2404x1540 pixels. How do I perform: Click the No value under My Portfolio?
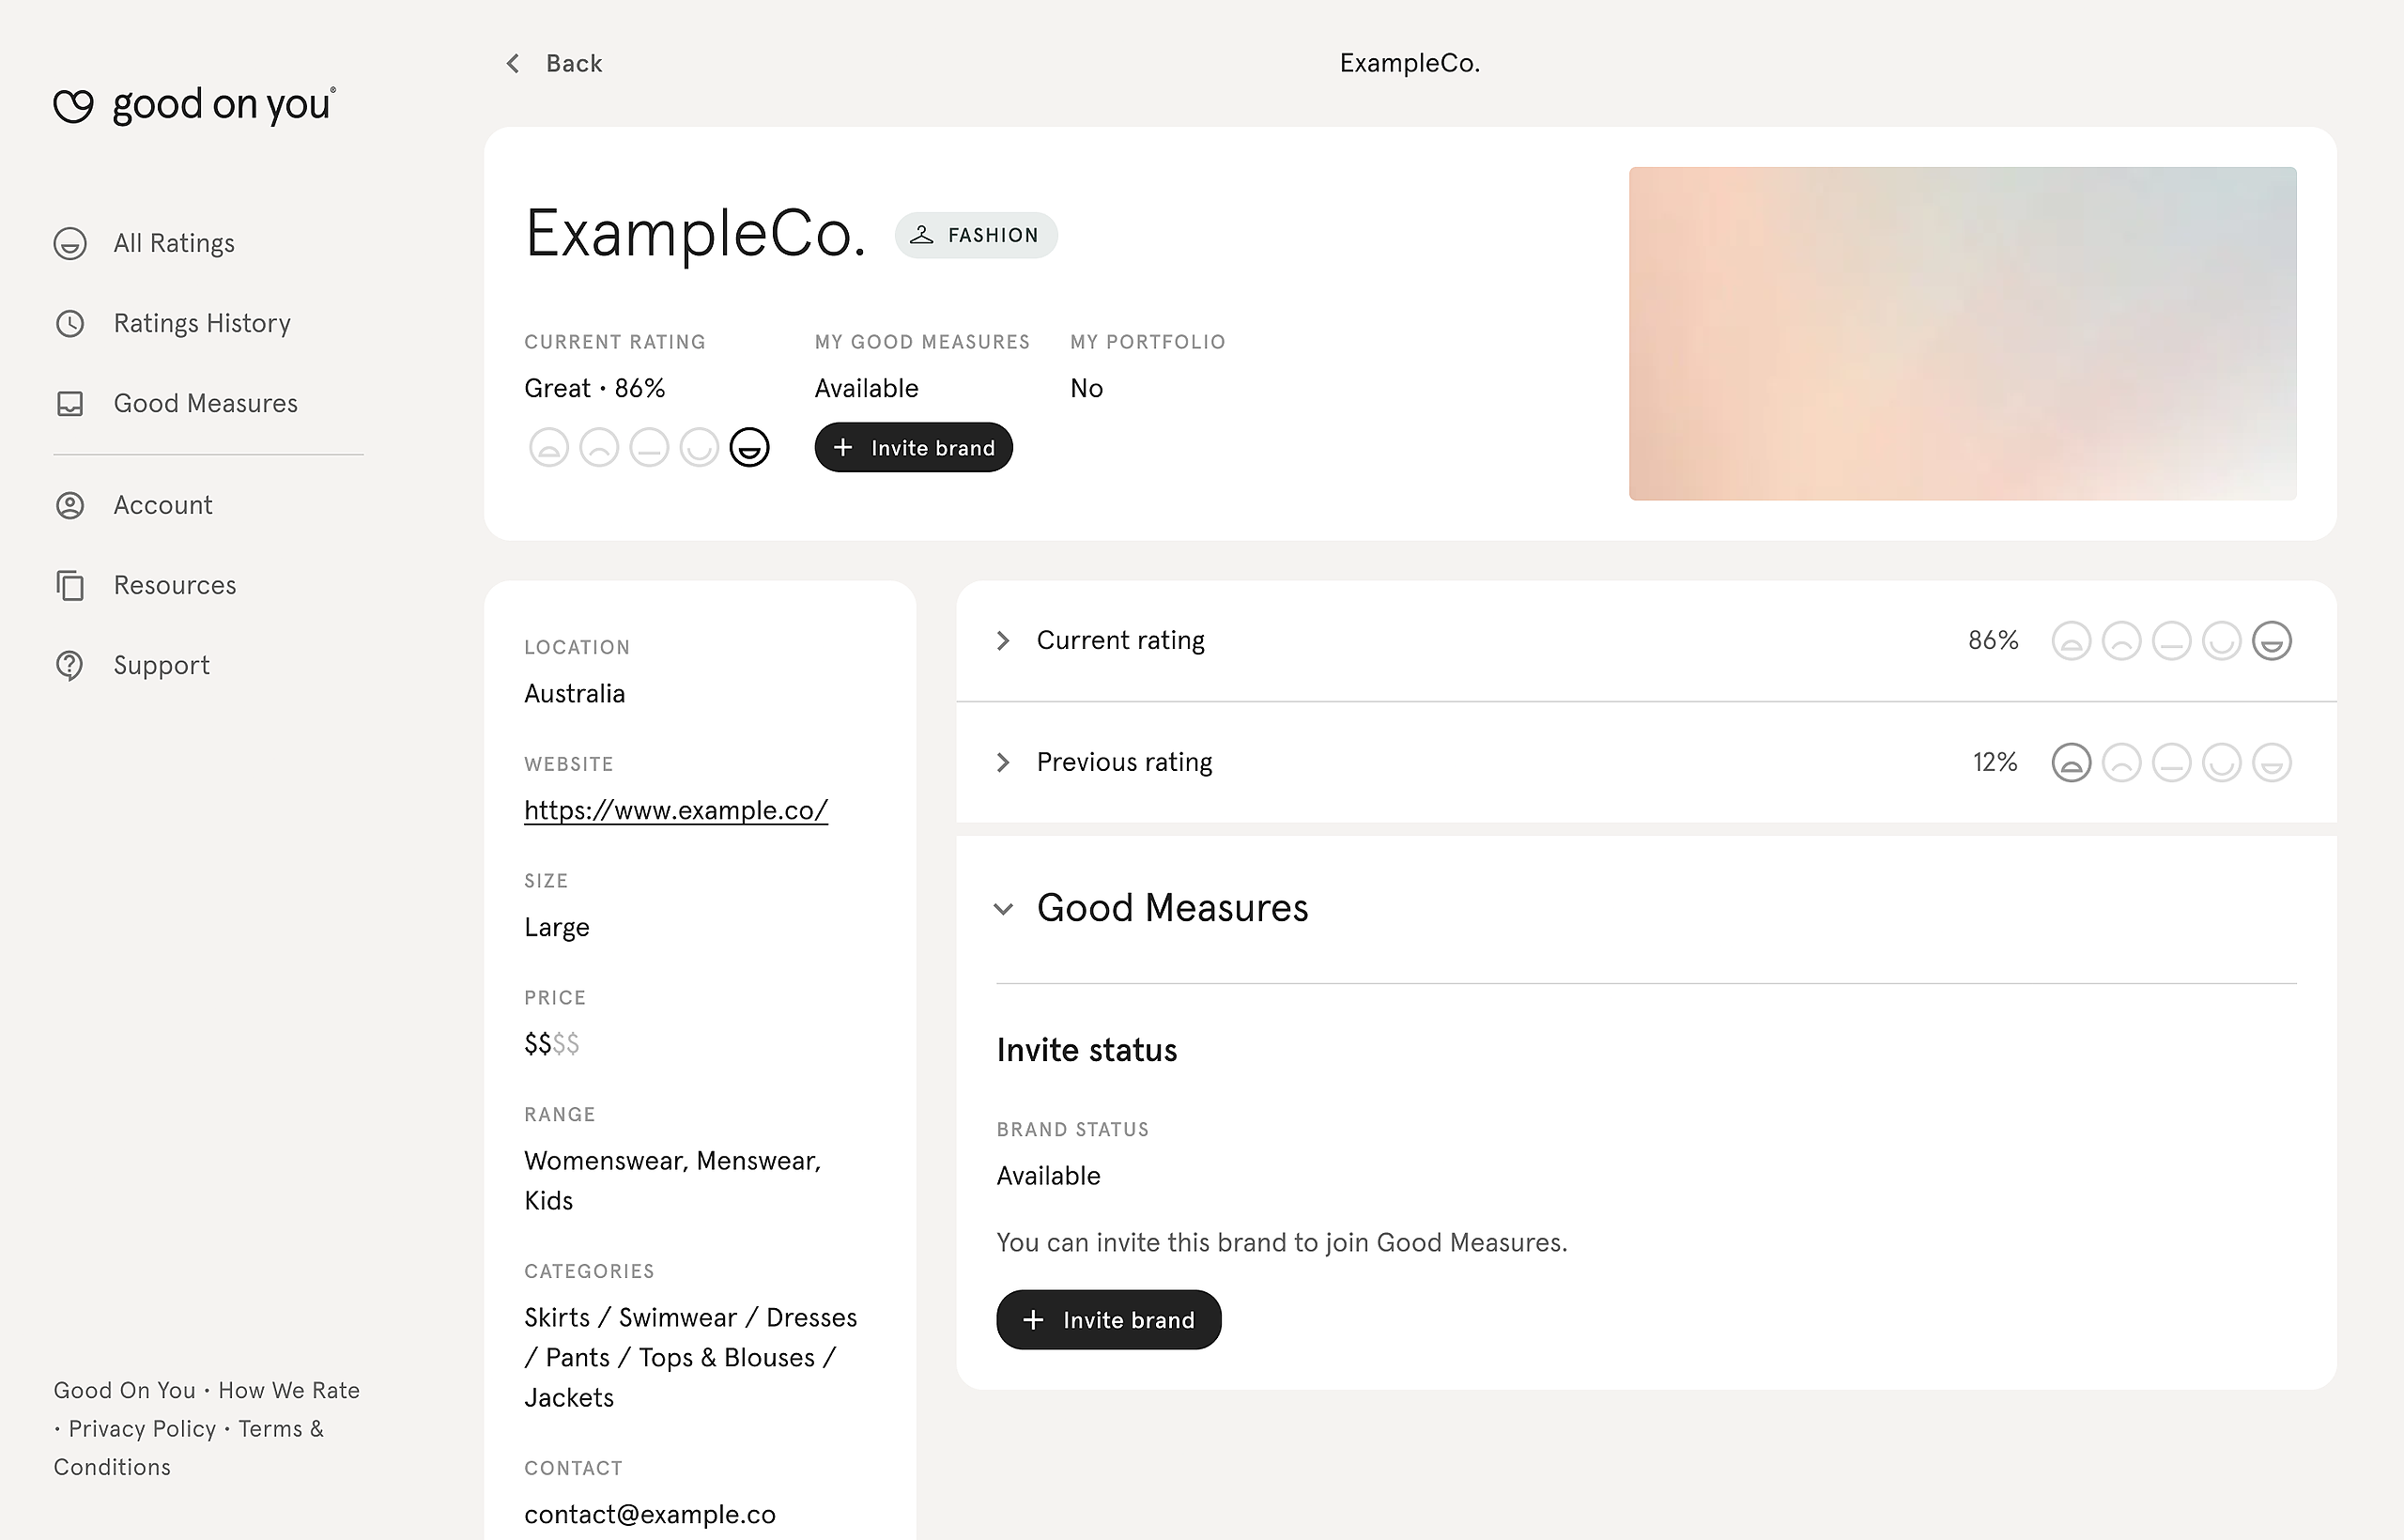[1087, 388]
